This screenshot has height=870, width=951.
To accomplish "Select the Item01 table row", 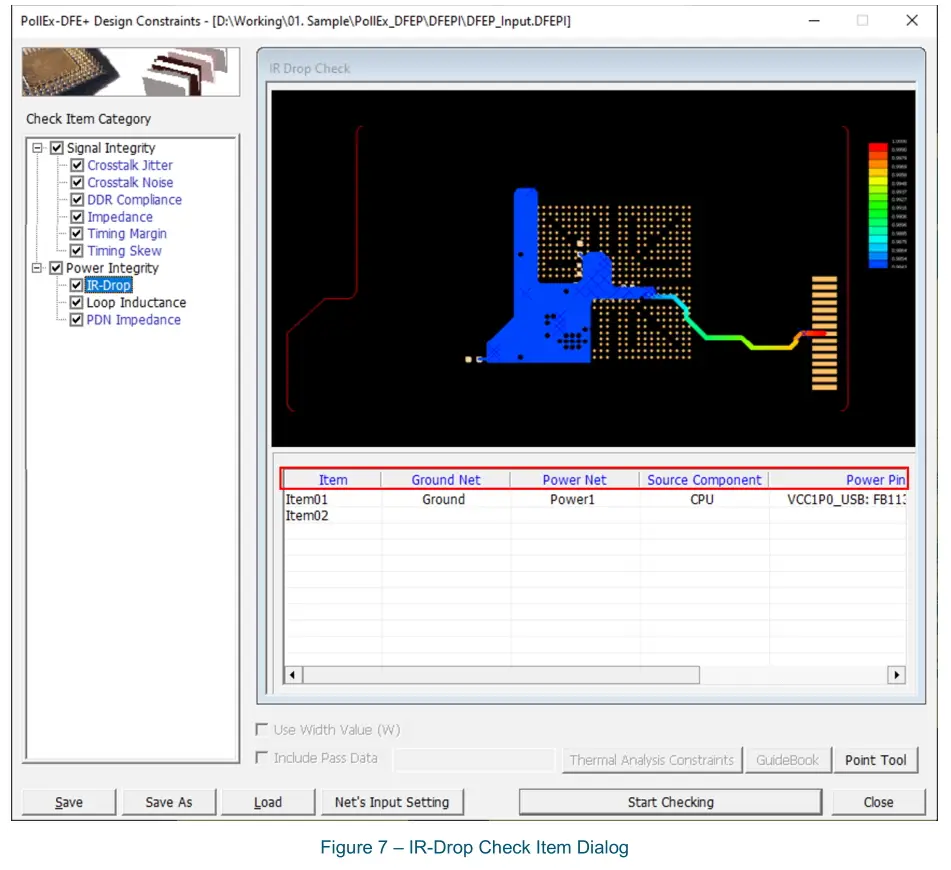I will click(x=307, y=499).
